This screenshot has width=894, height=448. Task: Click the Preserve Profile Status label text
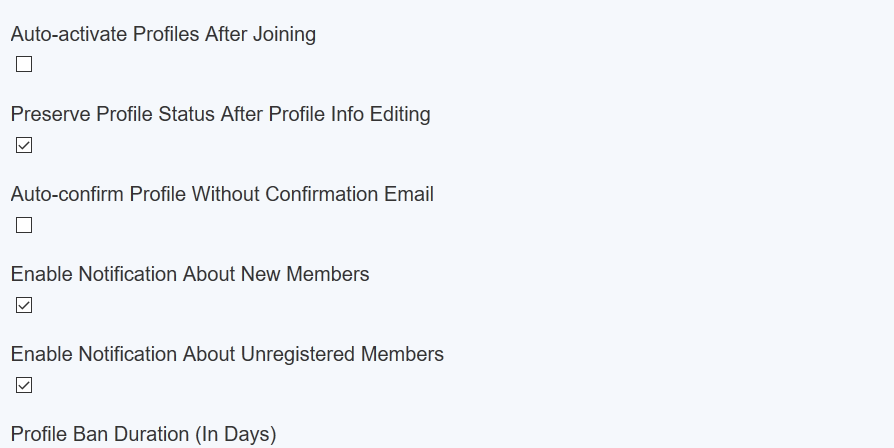(220, 114)
